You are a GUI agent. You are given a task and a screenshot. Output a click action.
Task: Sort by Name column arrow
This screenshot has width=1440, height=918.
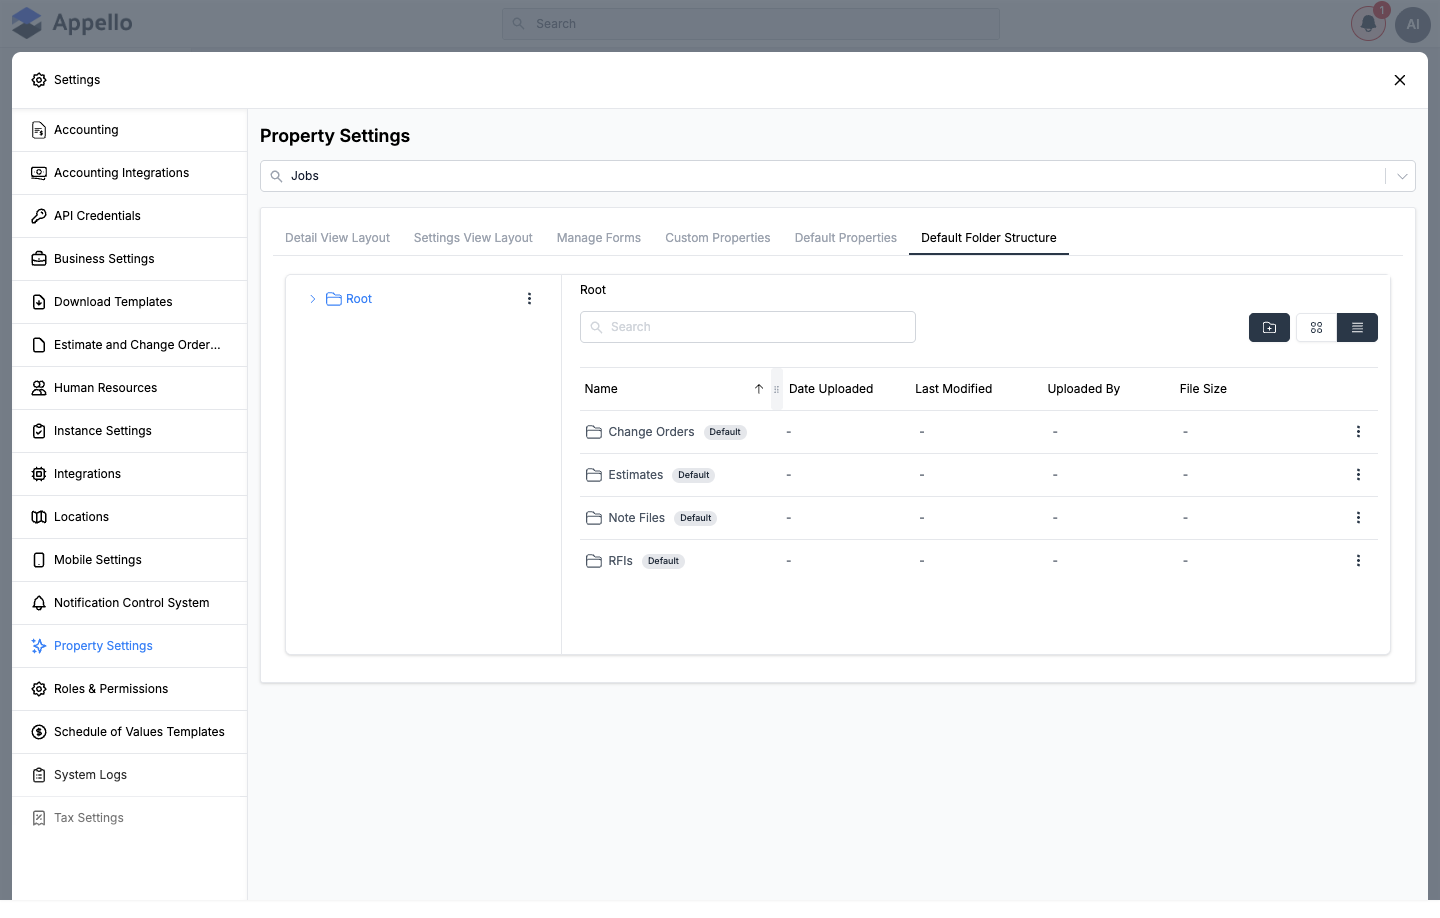[x=759, y=389]
